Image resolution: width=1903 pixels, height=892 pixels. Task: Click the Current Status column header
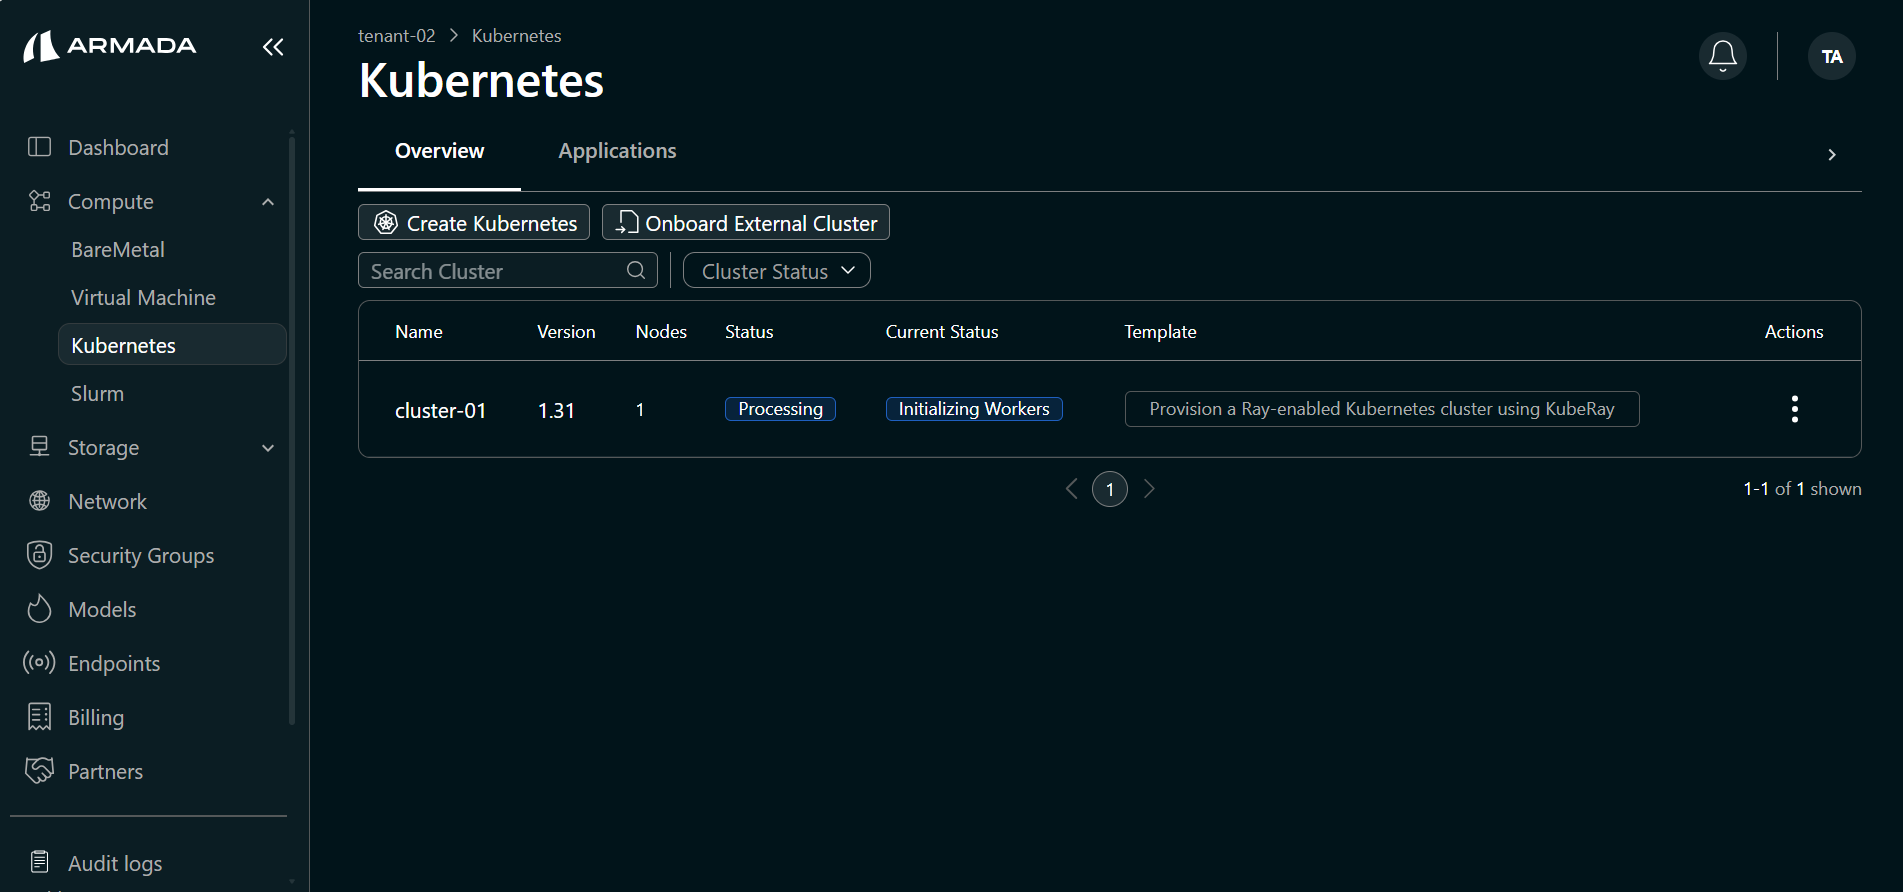(942, 332)
